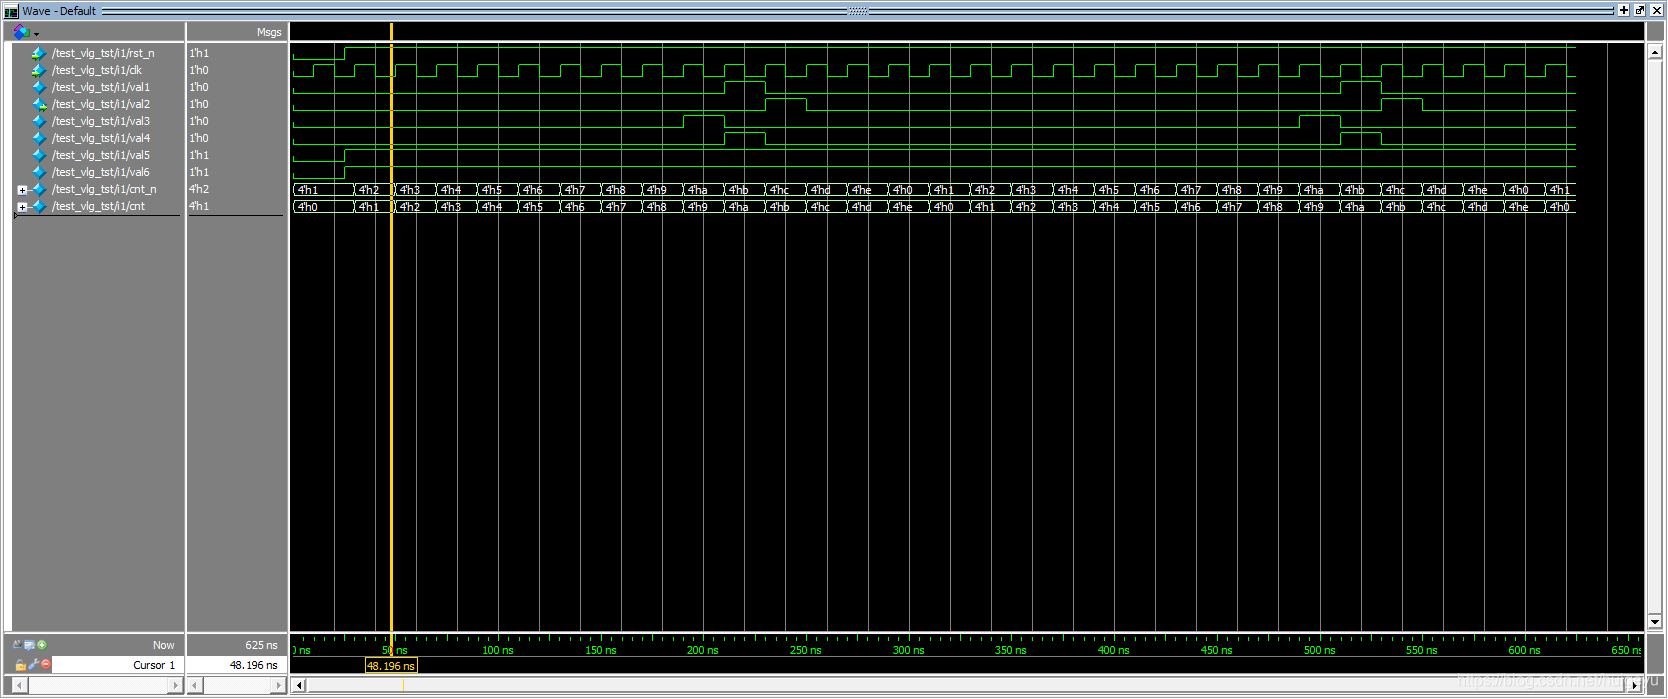Click the rst_n value 1'h1
The image size is (1668, 699).
click(199, 53)
